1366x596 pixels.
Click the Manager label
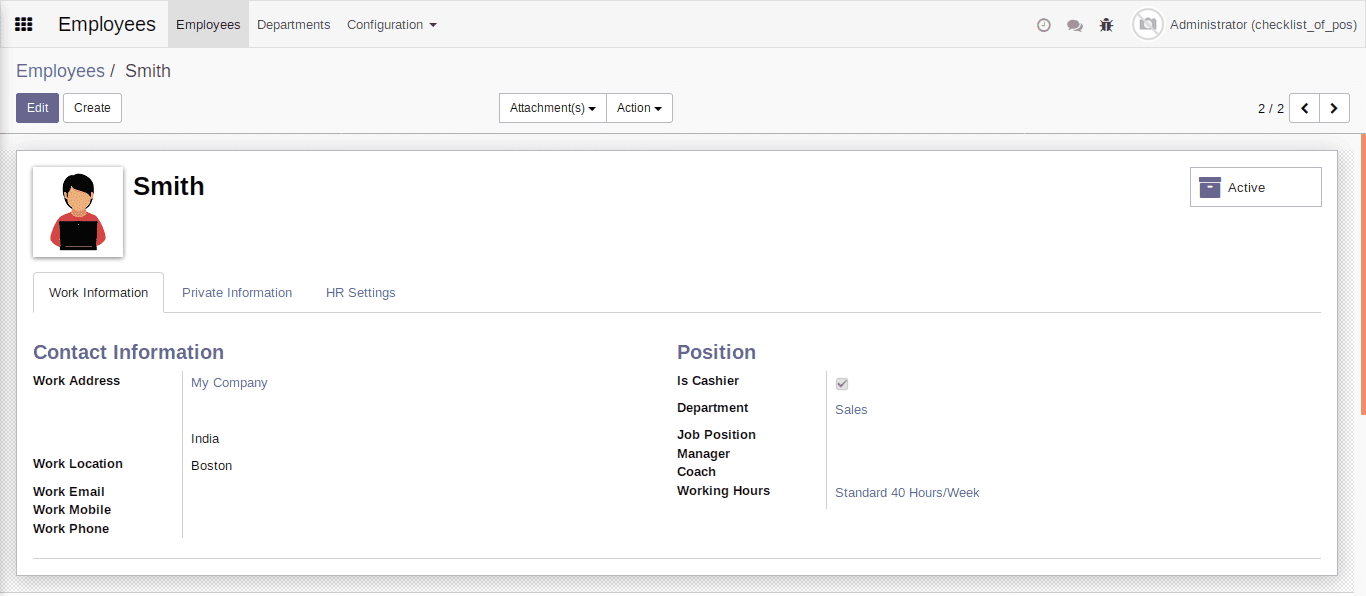(704, 454)
